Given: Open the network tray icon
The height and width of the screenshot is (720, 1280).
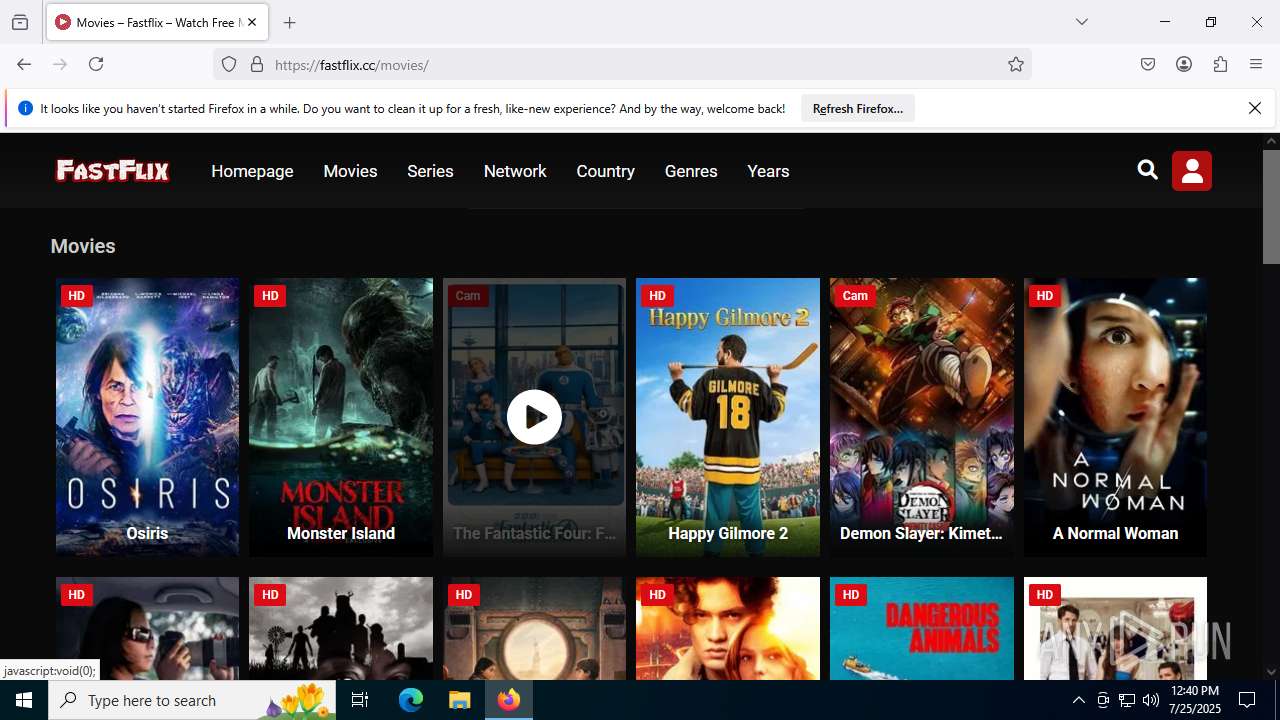Looking at the screenshot, I should click(1127, 700).
